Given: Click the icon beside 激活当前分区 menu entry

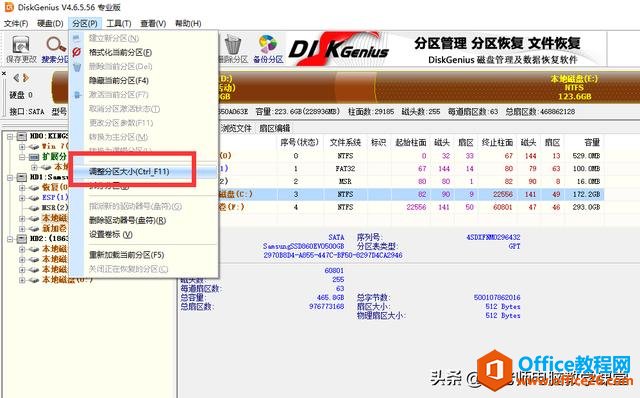Looking at the screenshot, I should click(77, 95).
